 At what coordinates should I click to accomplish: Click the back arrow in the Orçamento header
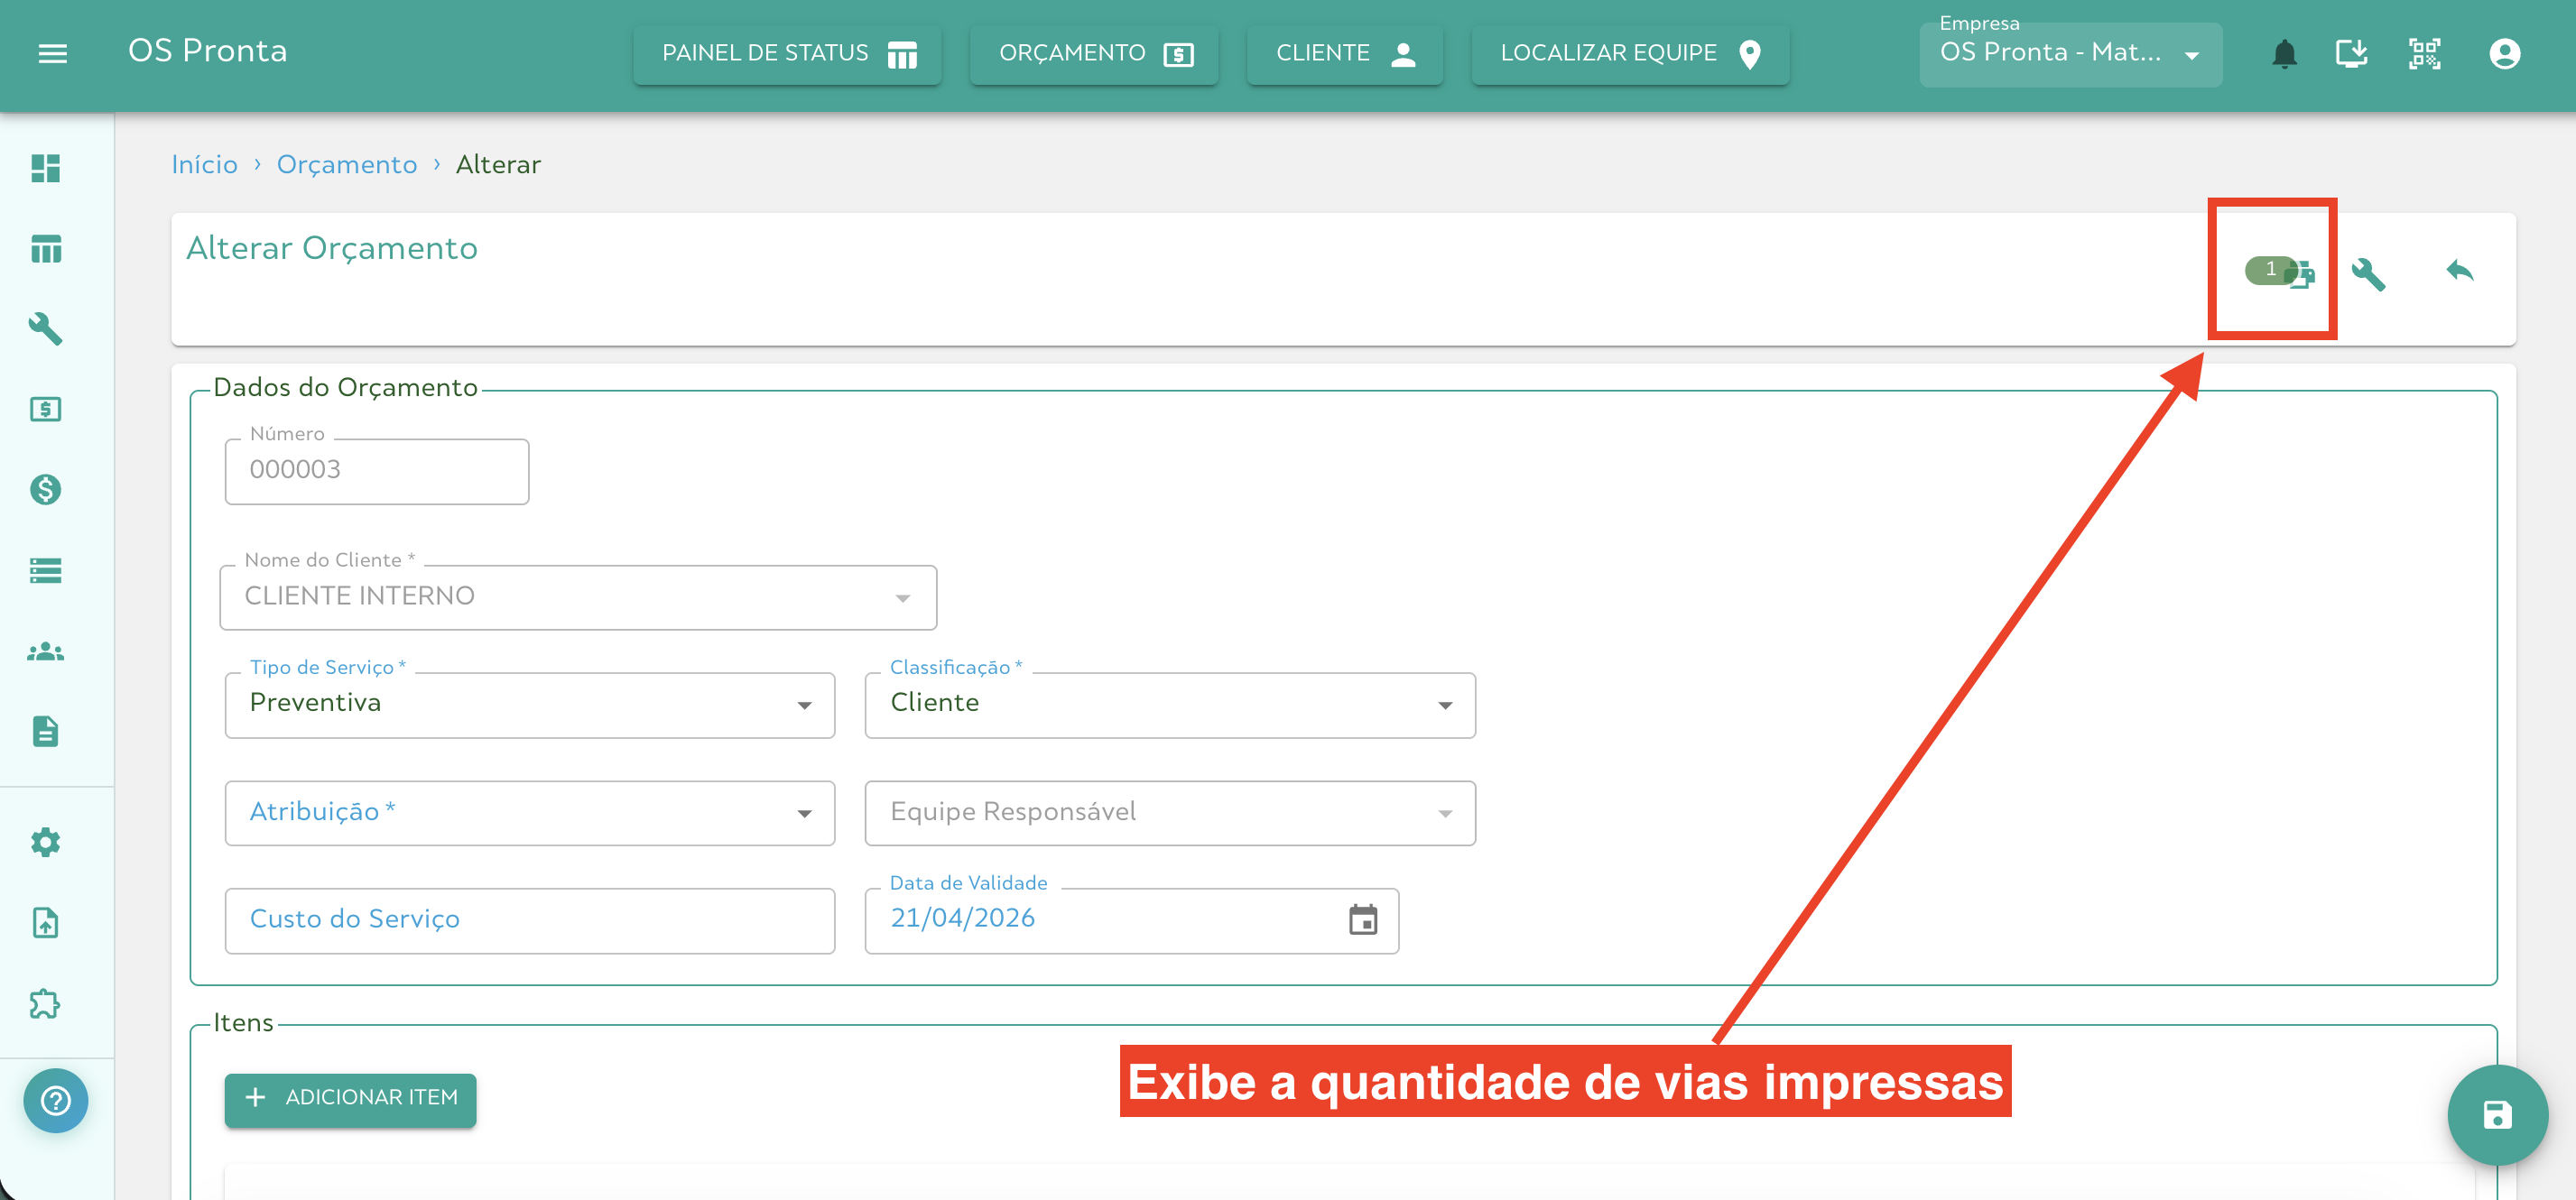pos(2459,271)
